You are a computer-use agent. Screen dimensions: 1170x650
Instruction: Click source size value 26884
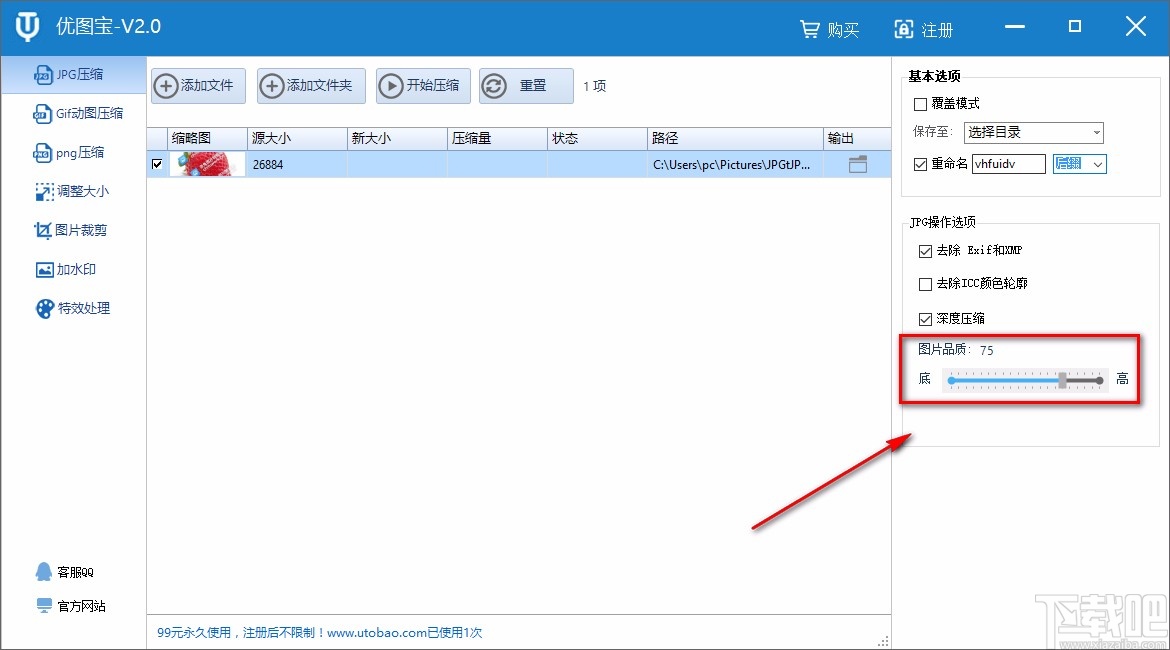point(268,165)
